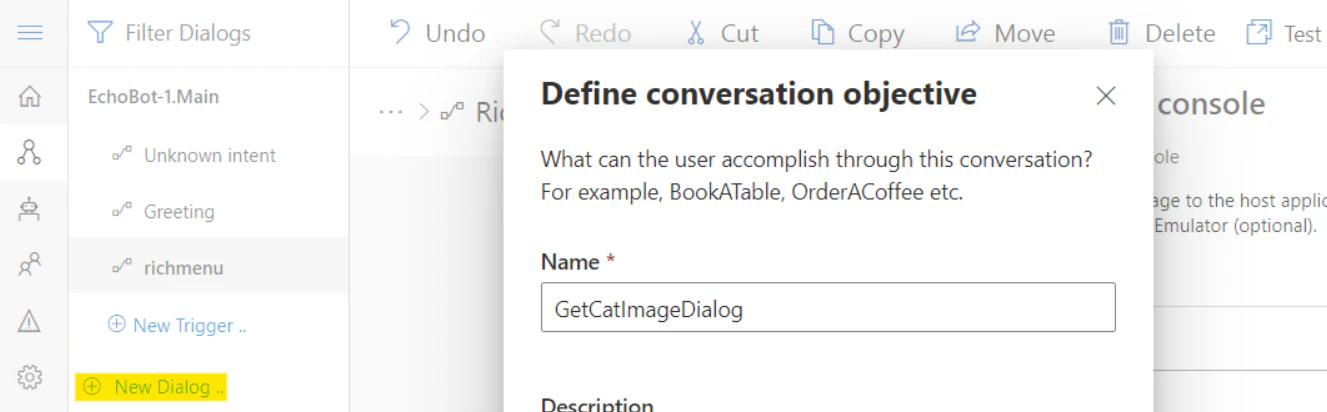Click Move in the toolbar

1006,33
